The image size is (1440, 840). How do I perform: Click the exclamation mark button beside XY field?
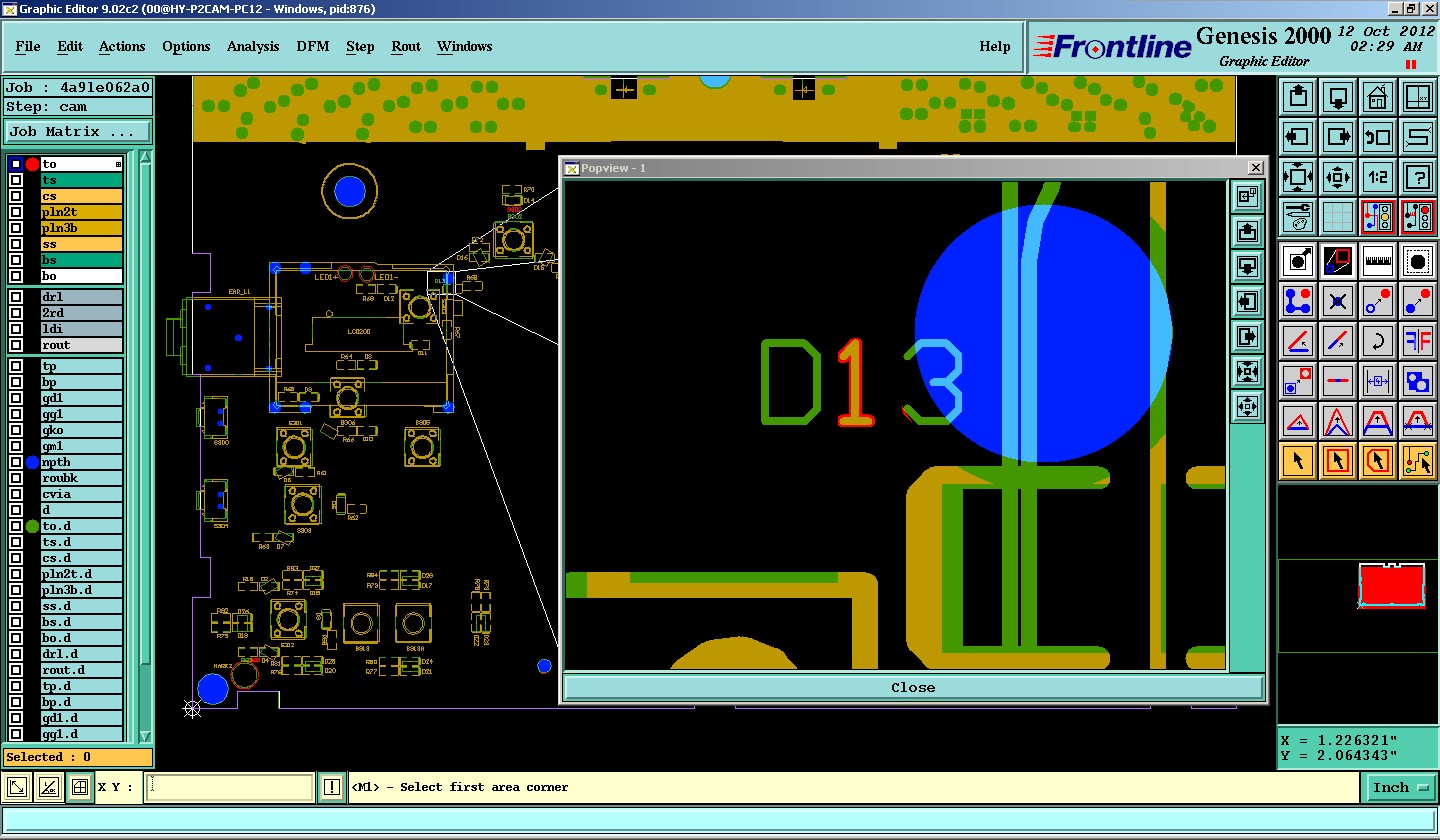coord(332,788)
